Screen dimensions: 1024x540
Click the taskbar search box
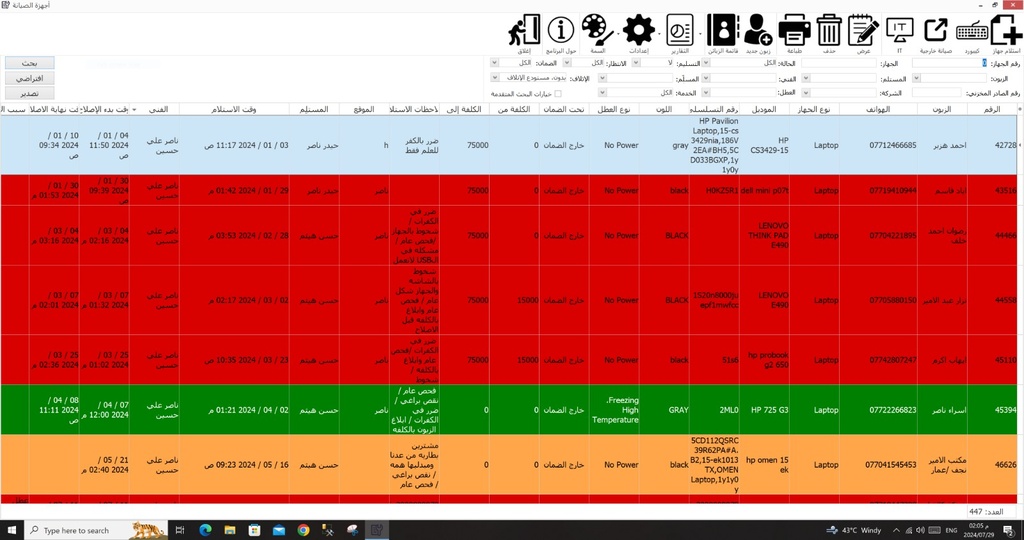tap(96, 530)
